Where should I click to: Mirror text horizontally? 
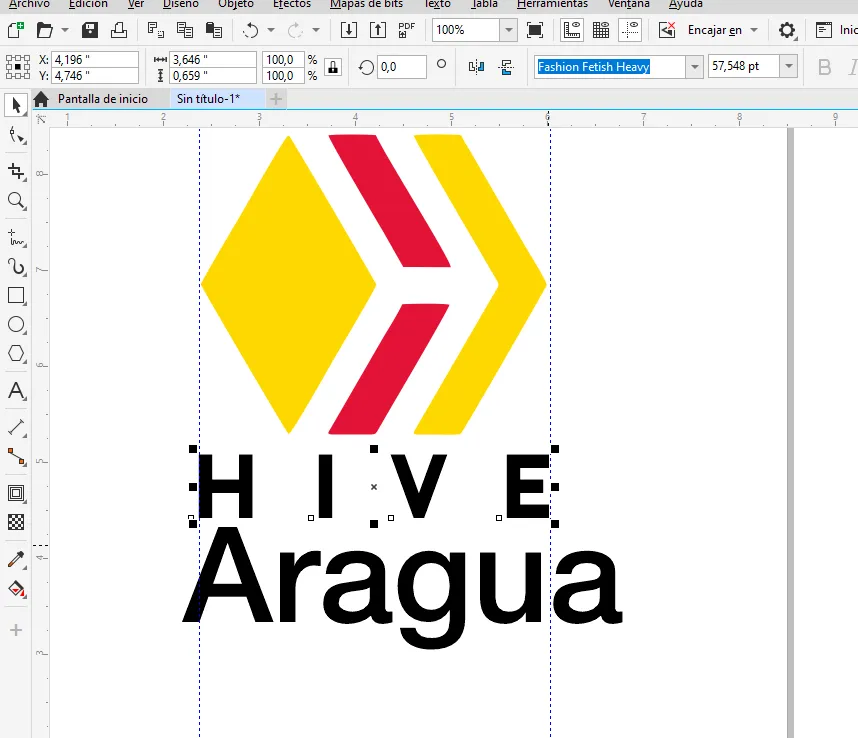point(477,67)
